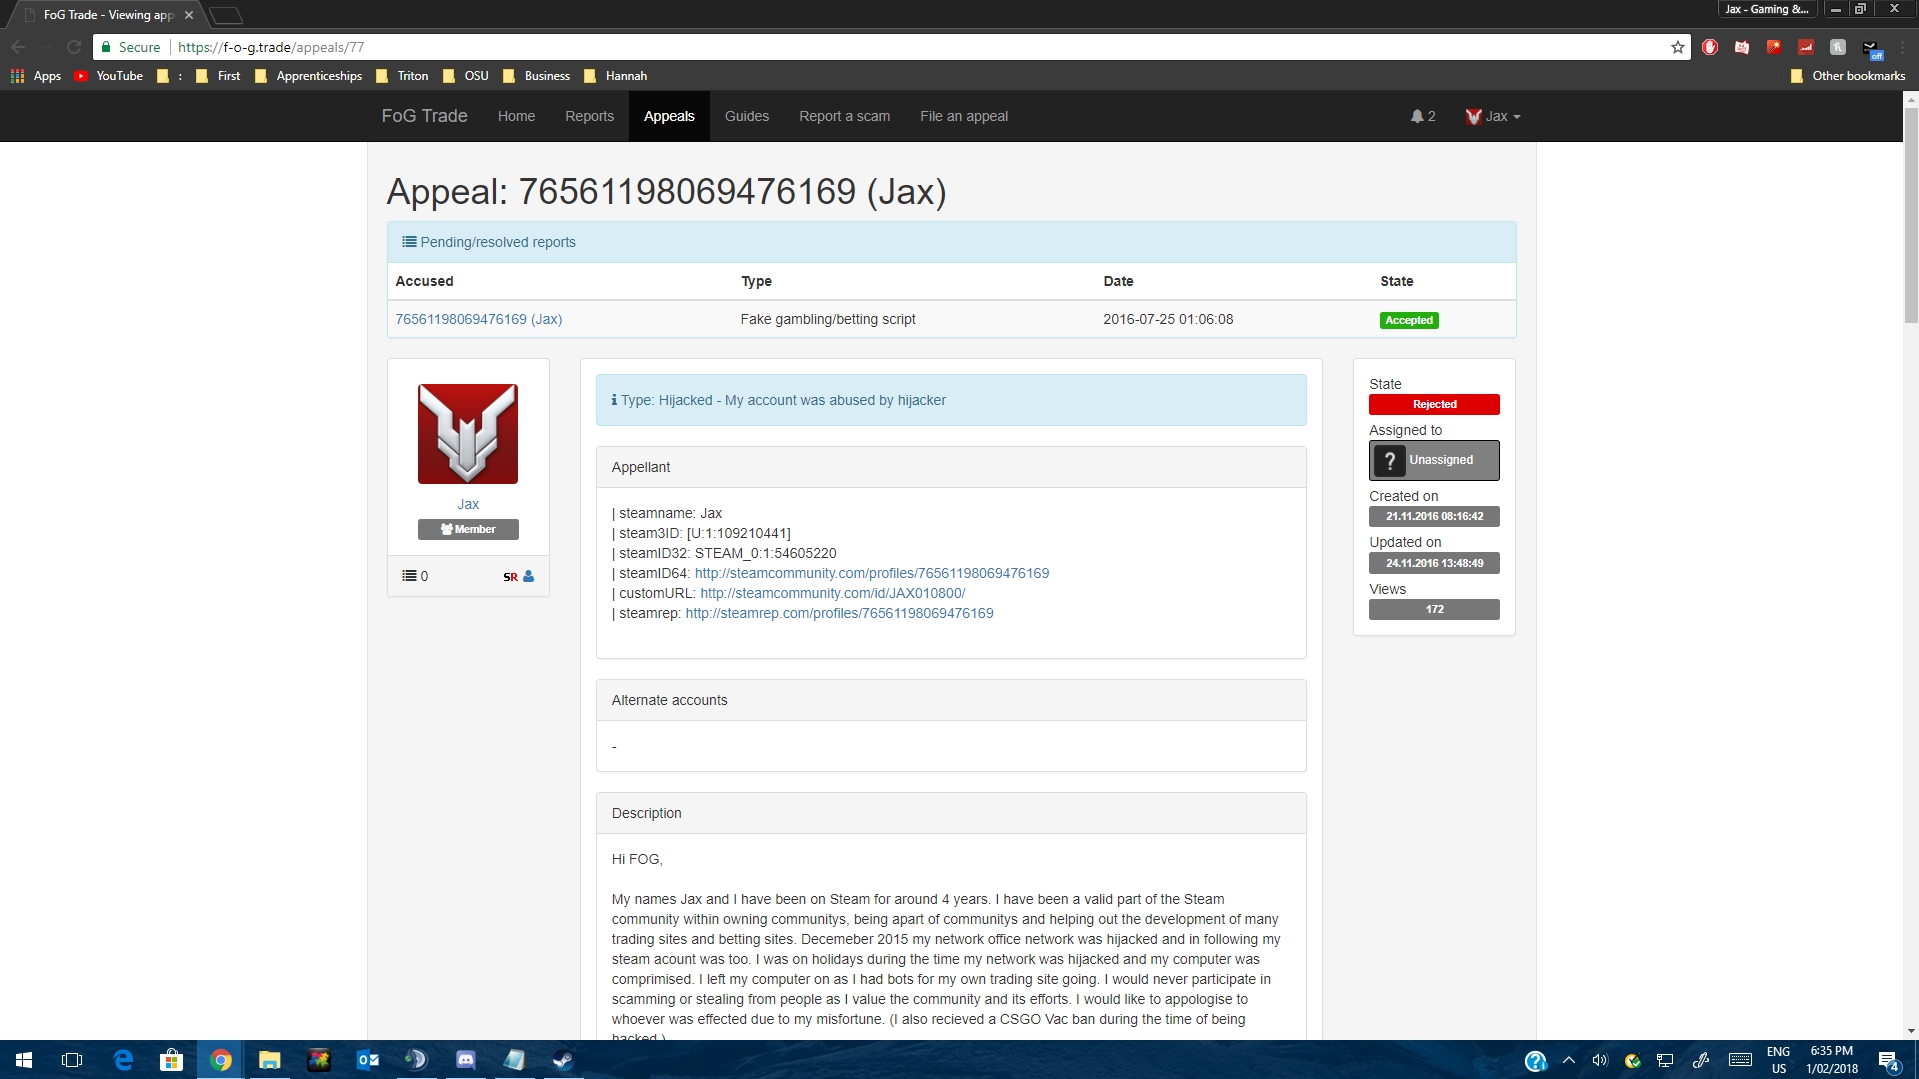1919x1079 pixels.
Task: Launch Steam from the taskbar
Action: 563,1060
